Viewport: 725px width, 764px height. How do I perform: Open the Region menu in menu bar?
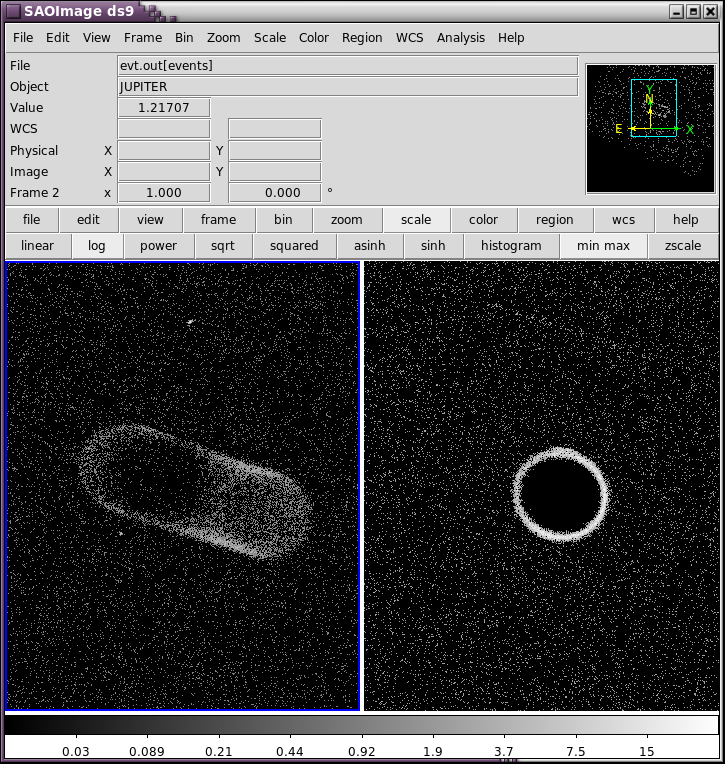coord(362,38)
